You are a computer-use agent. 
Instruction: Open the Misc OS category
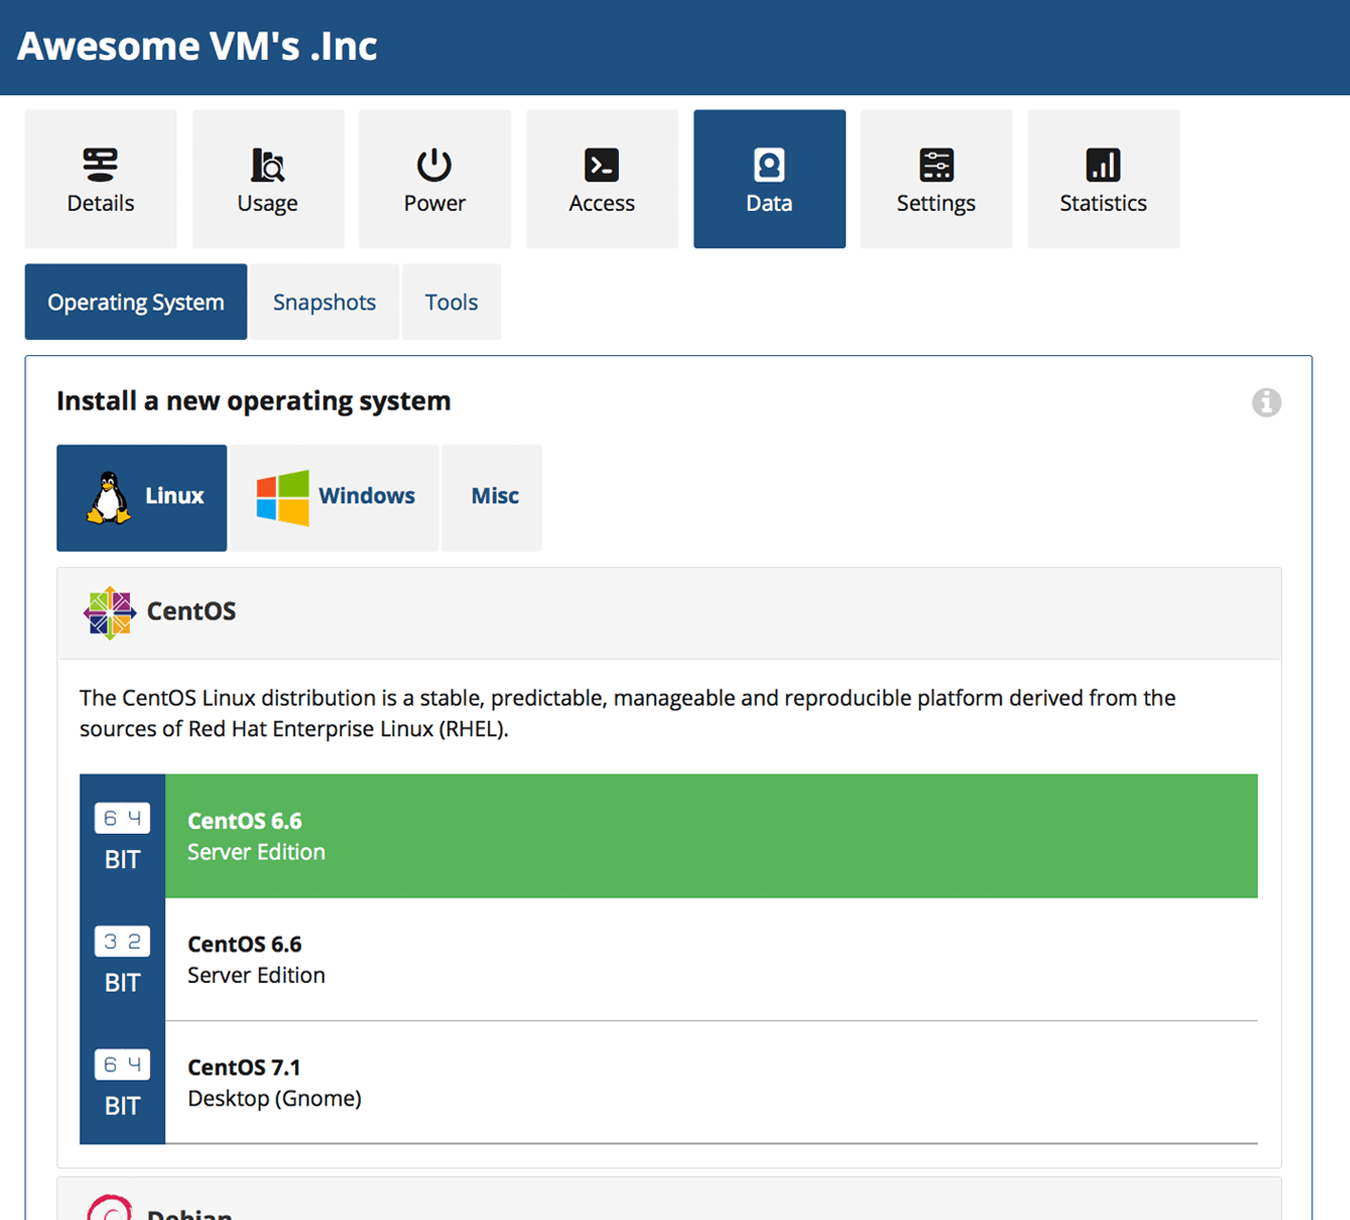(491, 495)
